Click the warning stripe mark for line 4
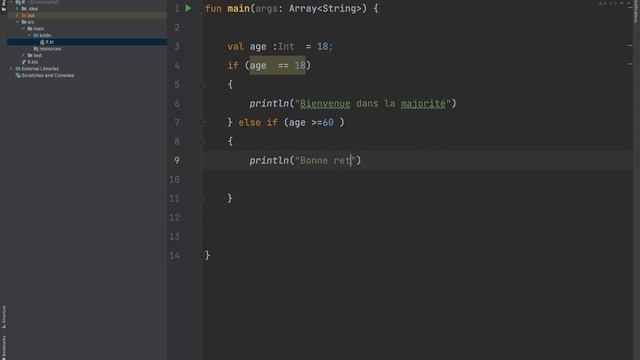 [x=630, y=64]
